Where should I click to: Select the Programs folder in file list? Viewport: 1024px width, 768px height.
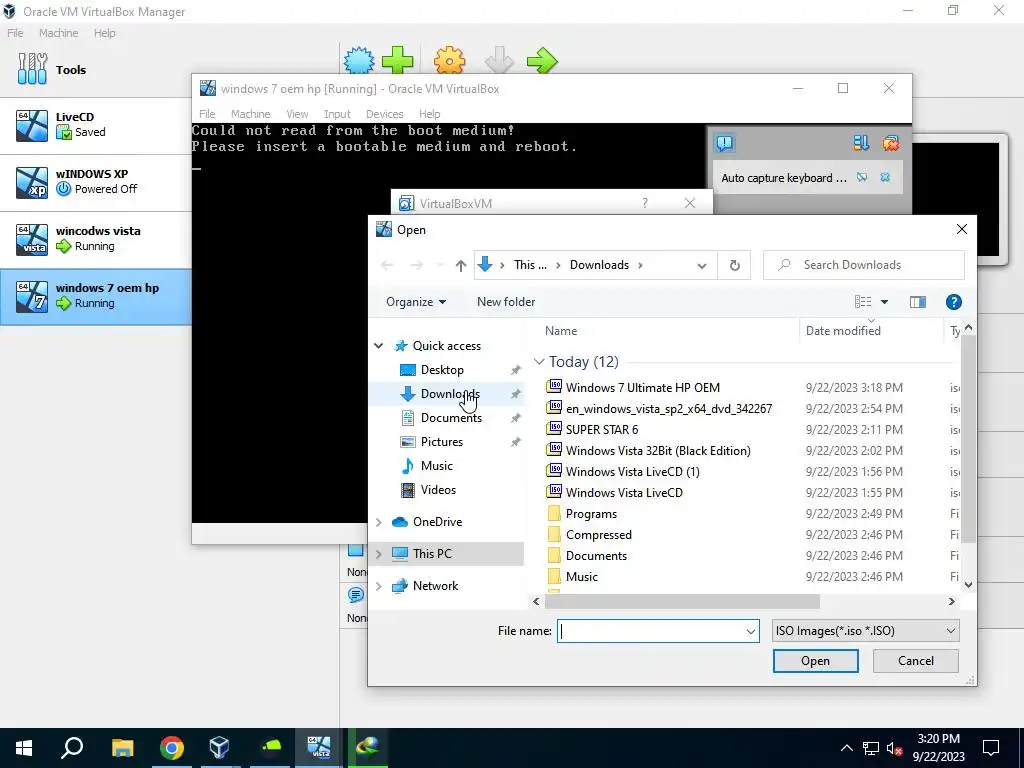click(591, 514)
